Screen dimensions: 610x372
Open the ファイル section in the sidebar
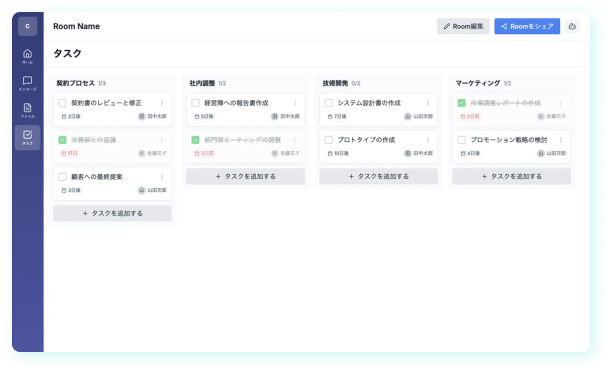click(27, 111)
